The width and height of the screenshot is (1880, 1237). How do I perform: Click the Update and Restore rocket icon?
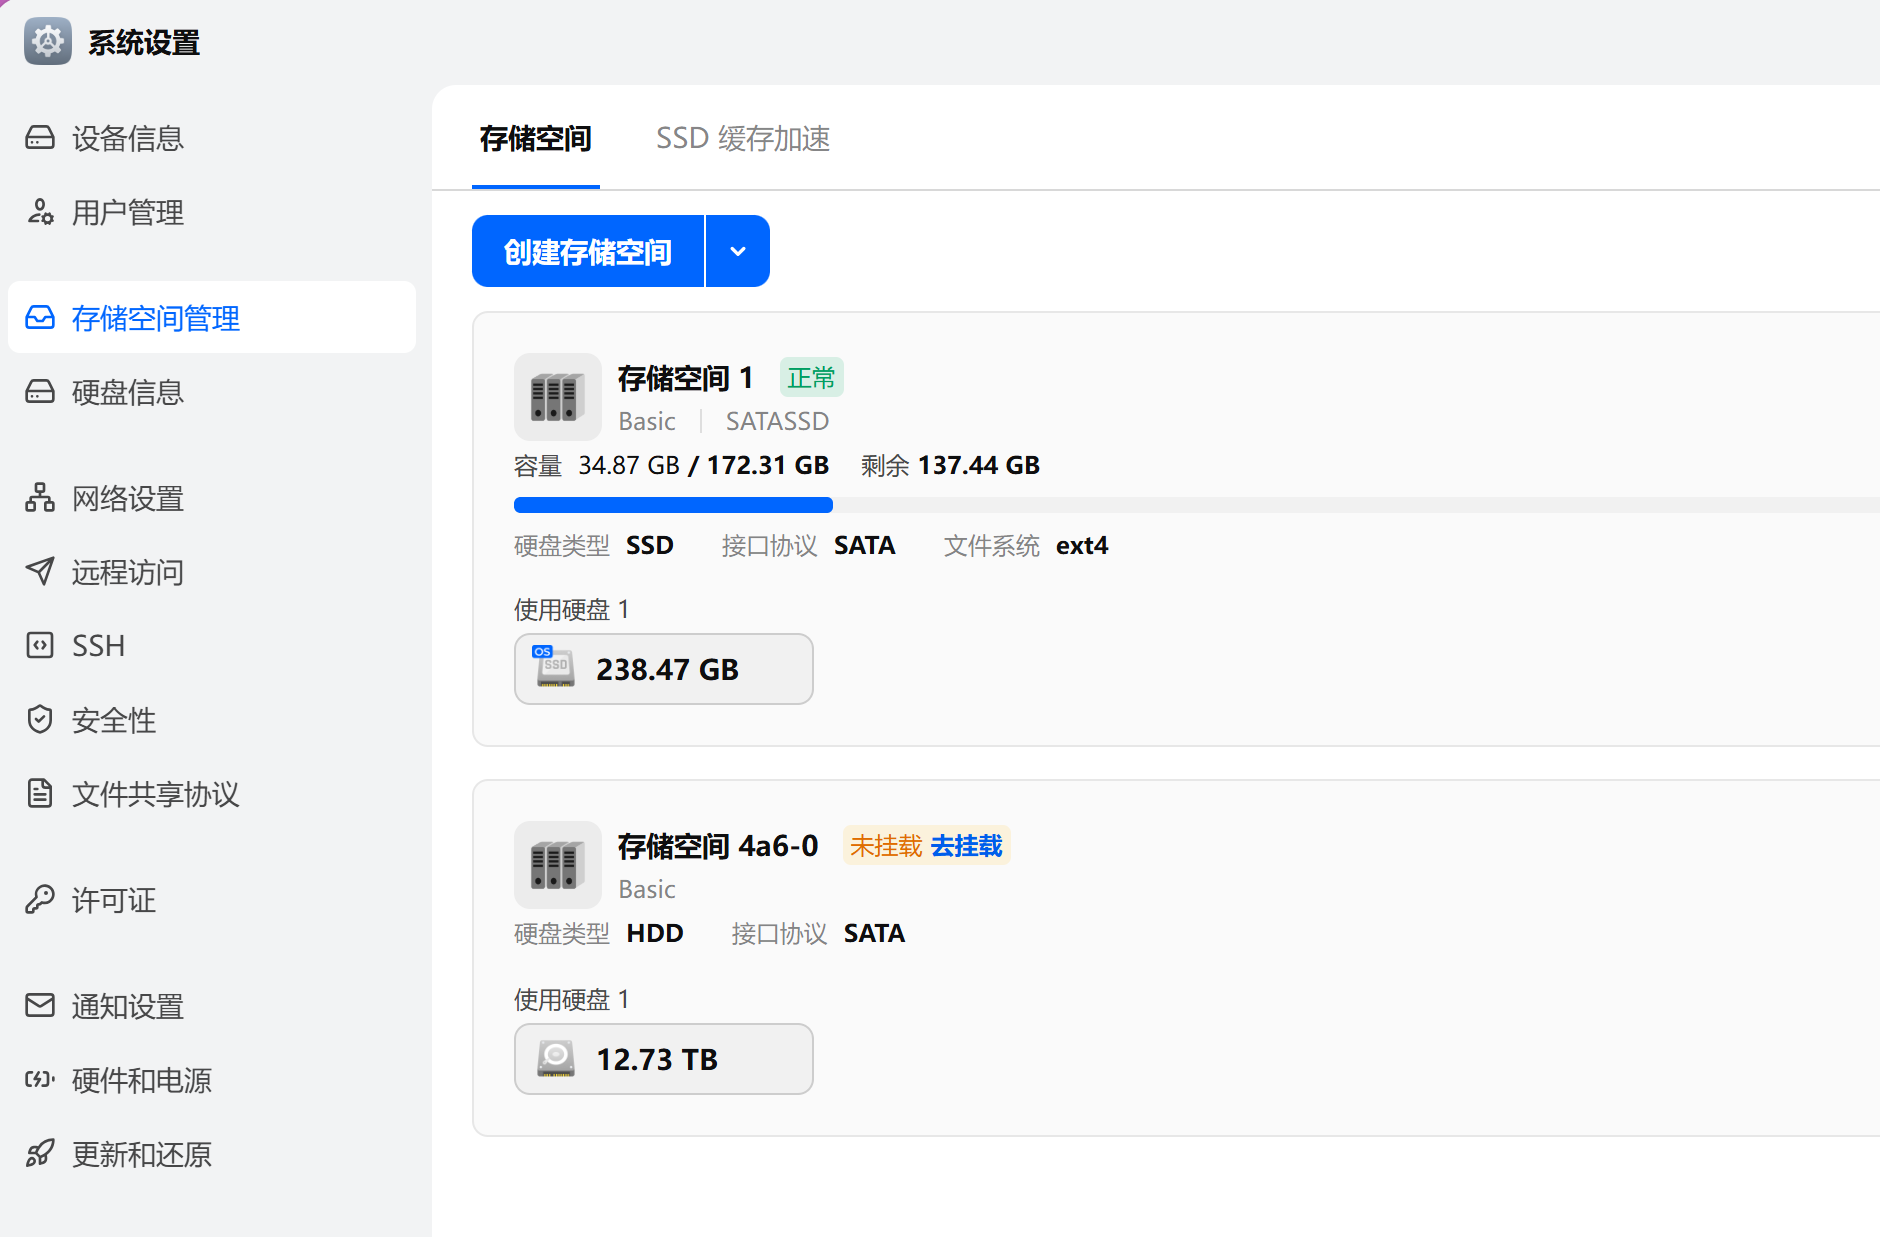(x=40, y=1154)
